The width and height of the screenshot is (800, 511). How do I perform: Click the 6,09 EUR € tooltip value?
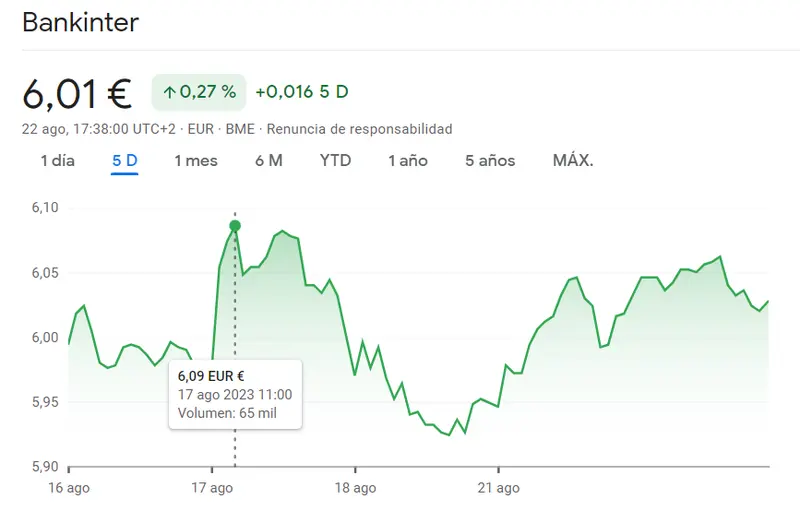[211, 376]
